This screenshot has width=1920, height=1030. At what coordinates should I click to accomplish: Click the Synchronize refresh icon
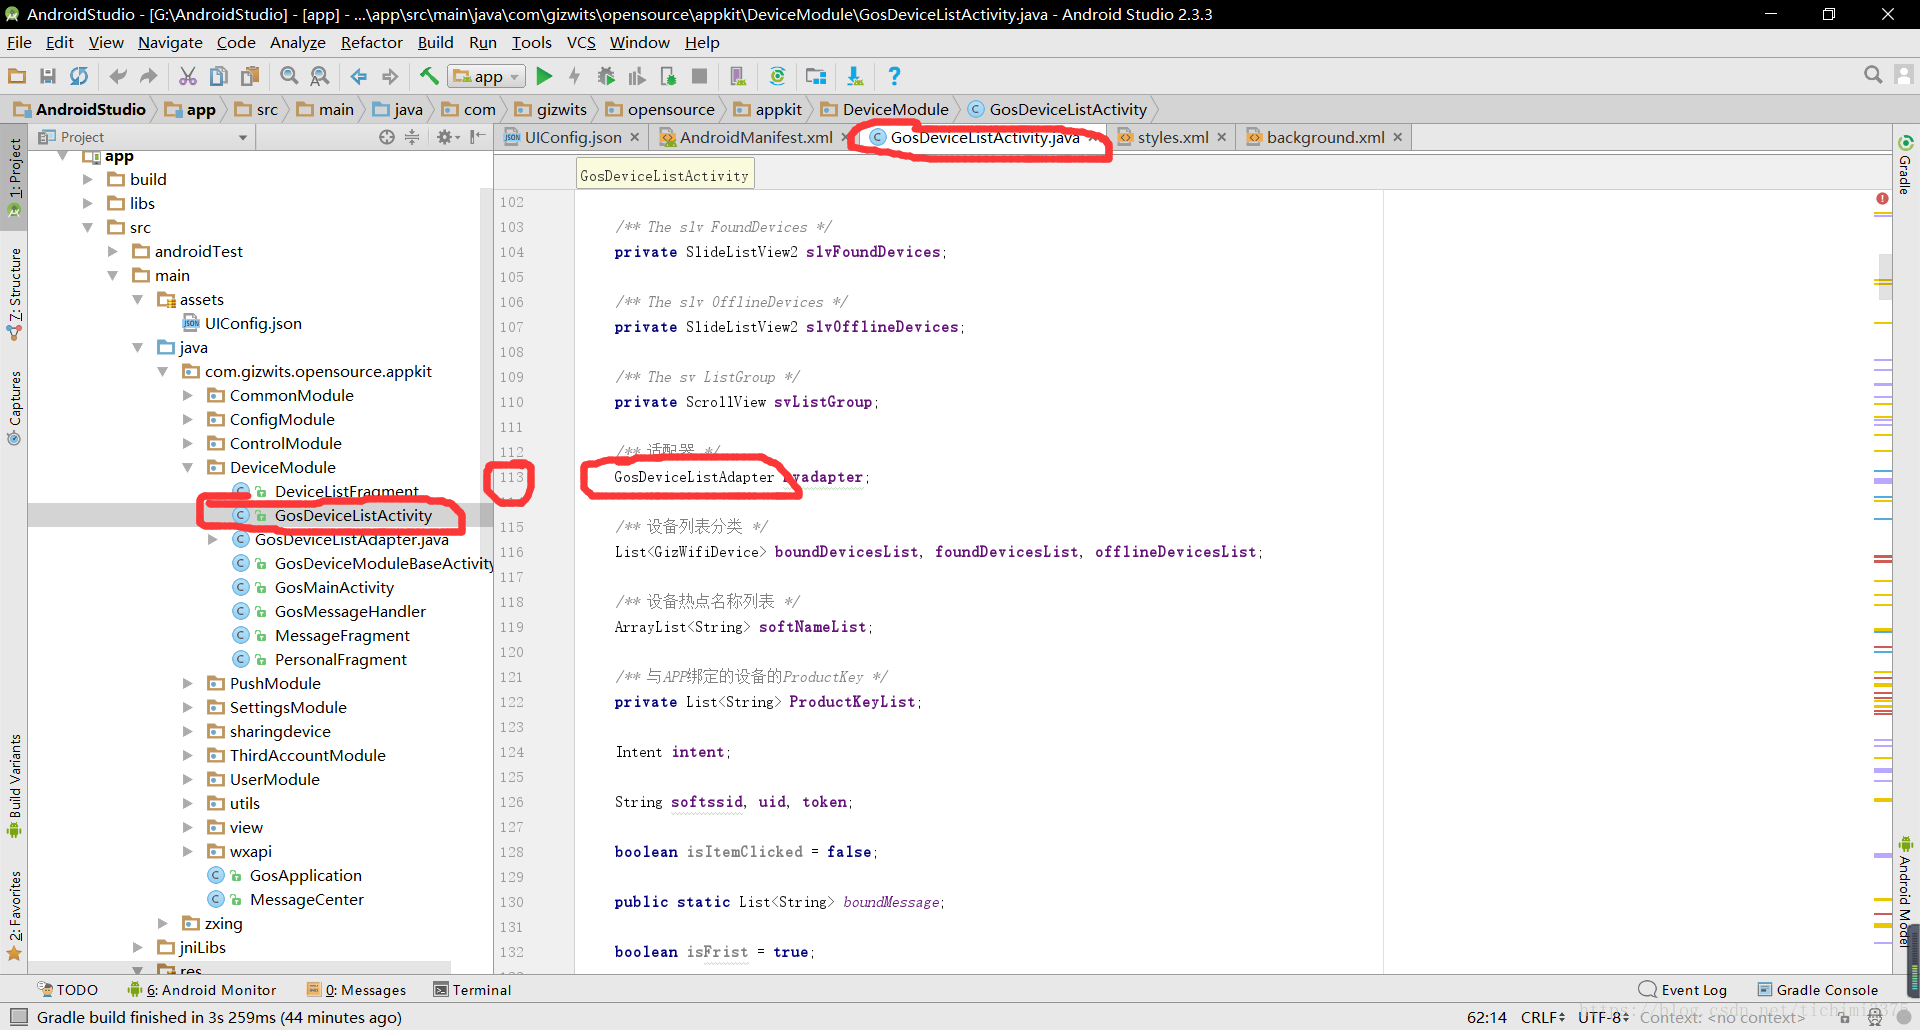pos(79,76)
